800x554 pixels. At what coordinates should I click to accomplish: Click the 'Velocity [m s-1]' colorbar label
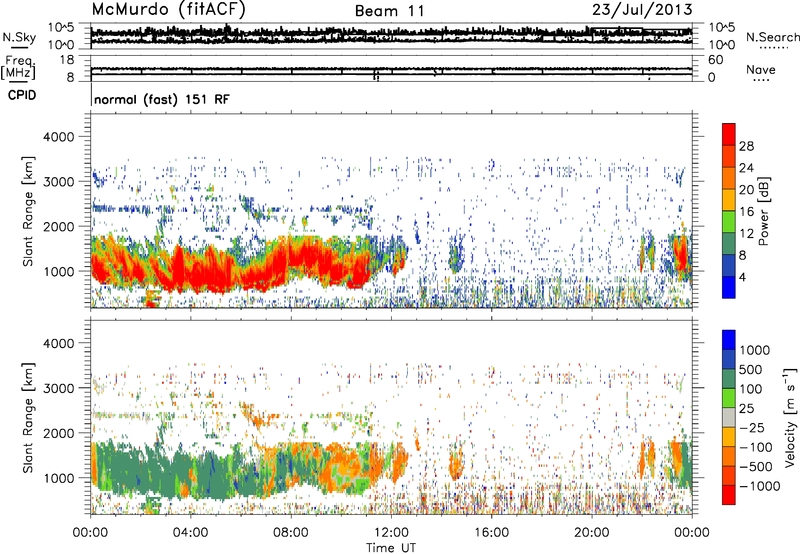(790, 417)
